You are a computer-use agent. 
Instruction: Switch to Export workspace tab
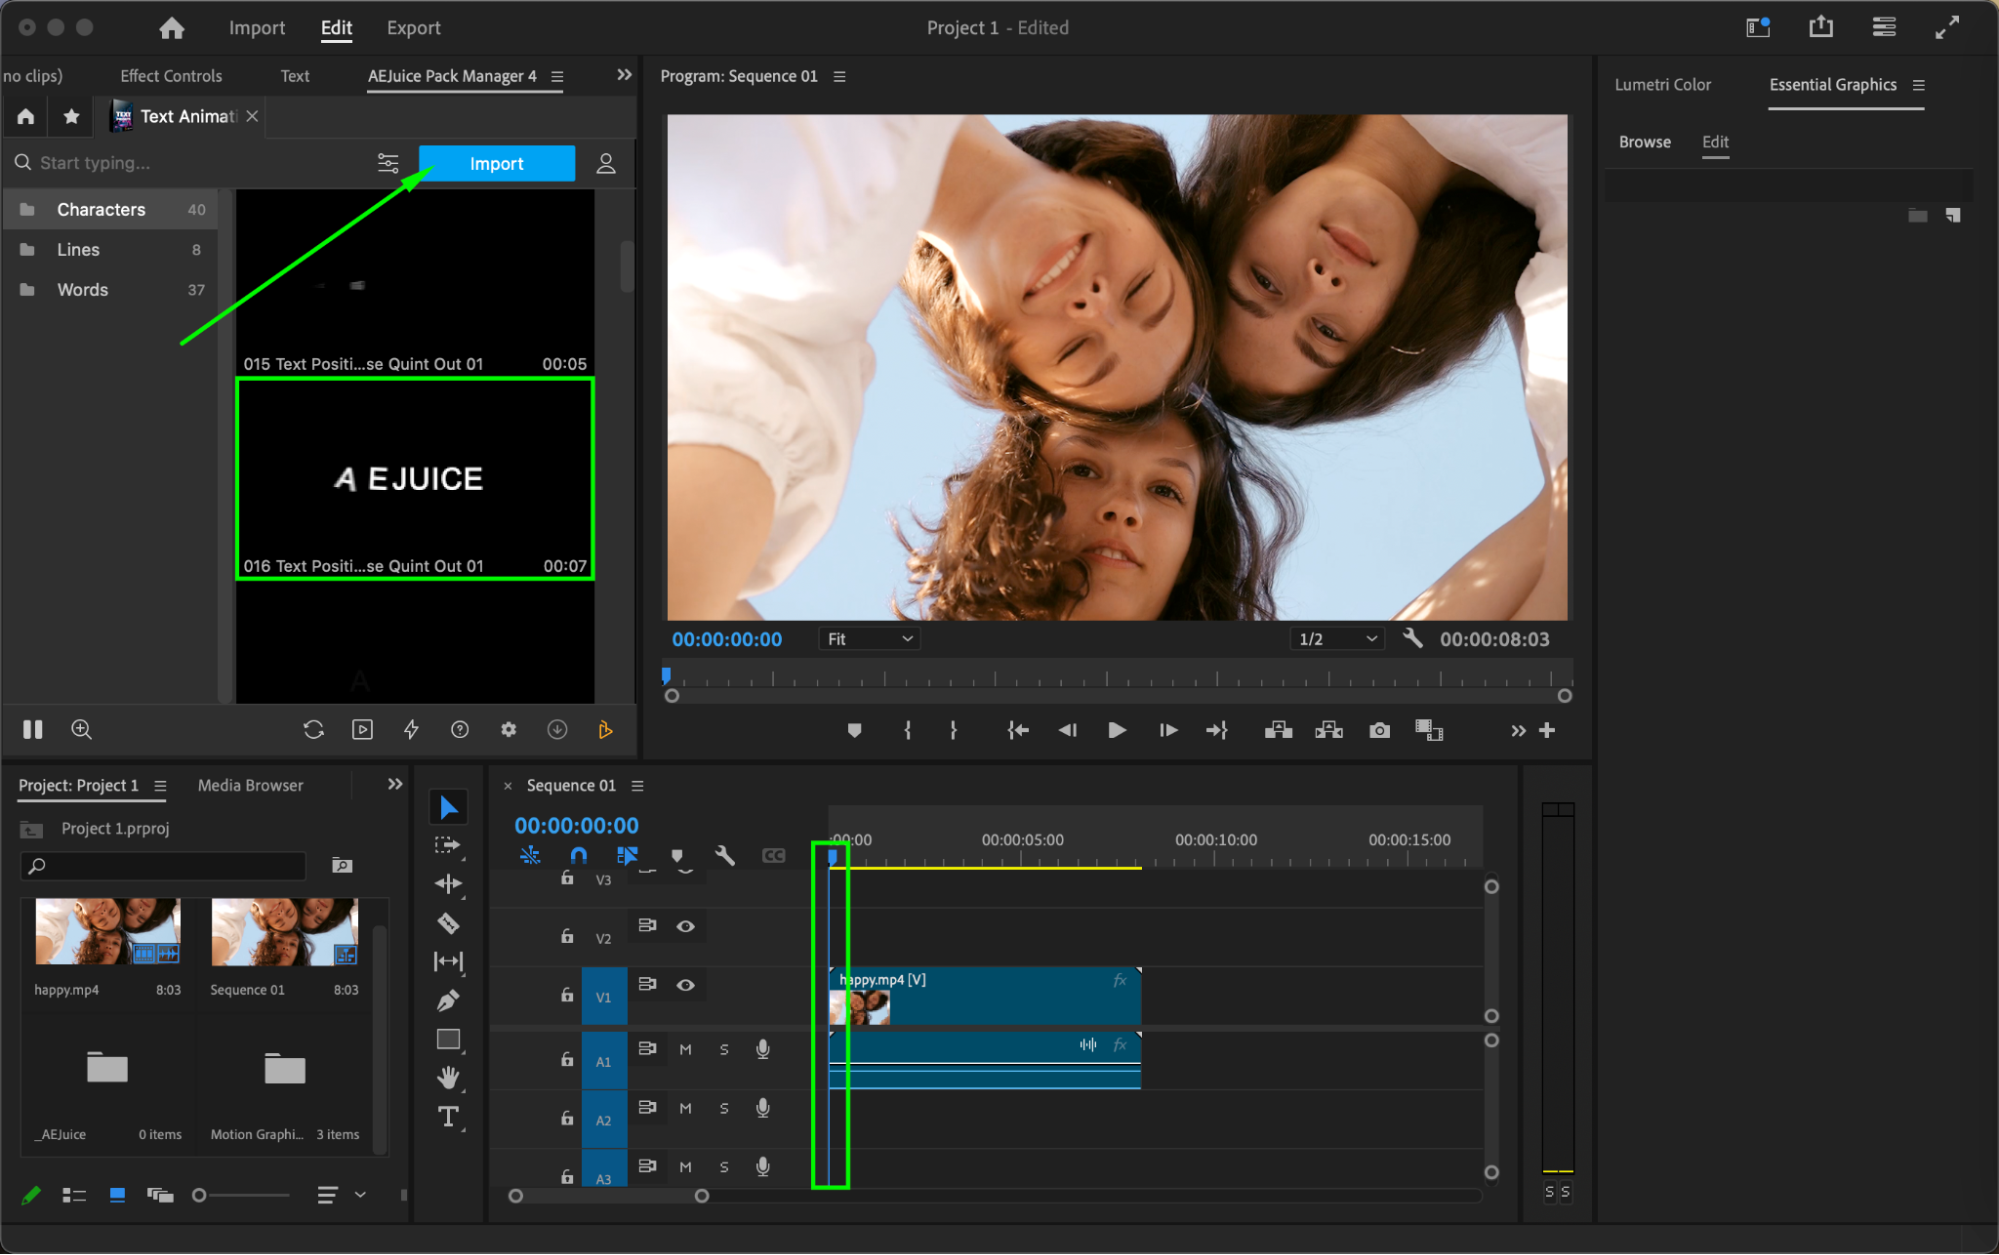click(x=413, y=28)
